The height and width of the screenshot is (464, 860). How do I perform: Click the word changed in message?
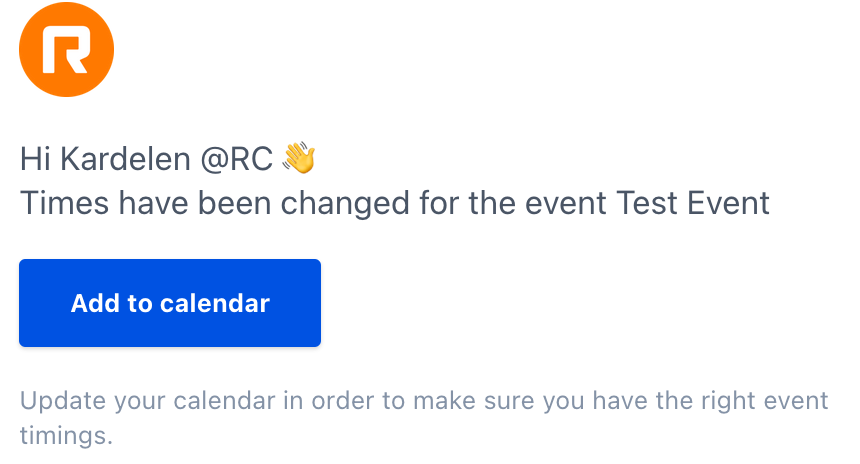(345, 204)
